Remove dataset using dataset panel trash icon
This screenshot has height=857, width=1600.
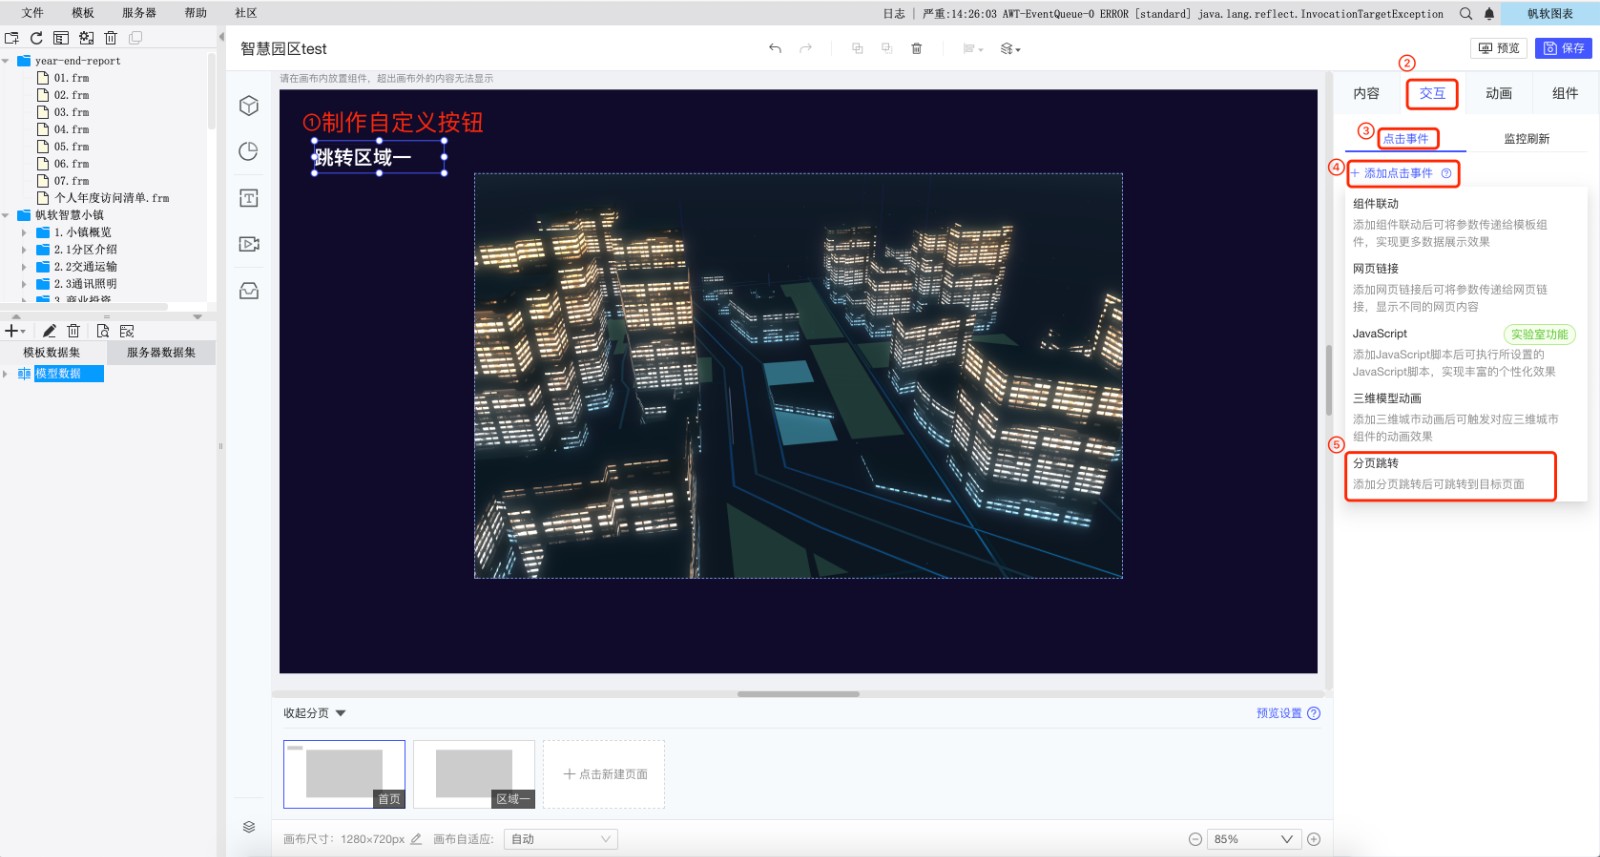point(73,331)
